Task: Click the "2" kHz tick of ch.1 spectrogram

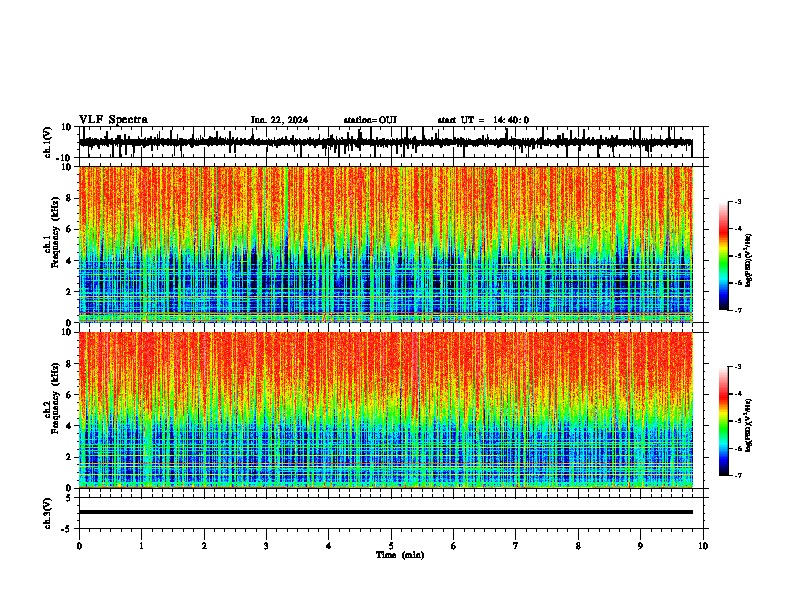Action: (x=70, y=292)
